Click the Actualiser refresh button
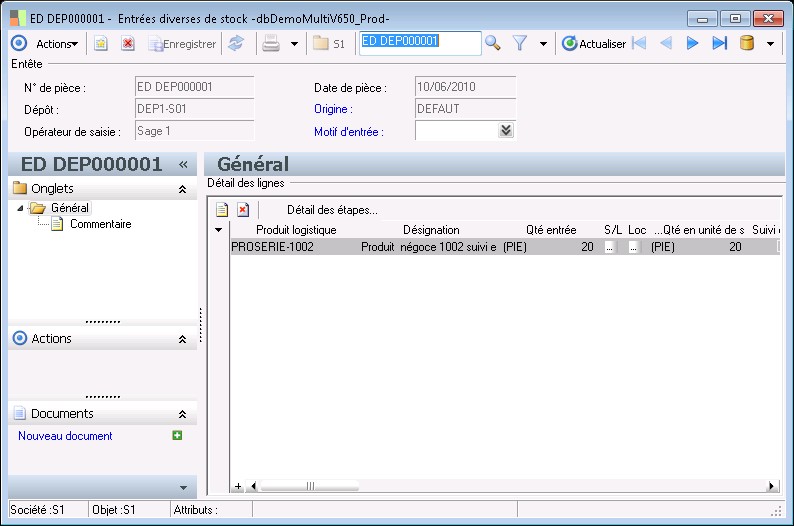The image size is (794, 526). click(x=594, y=44)
